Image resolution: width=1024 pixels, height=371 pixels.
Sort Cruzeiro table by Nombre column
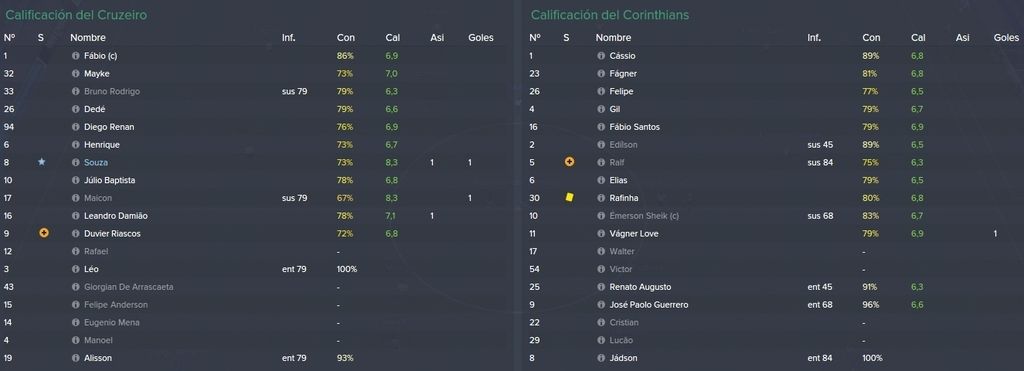tap(88, 38)
